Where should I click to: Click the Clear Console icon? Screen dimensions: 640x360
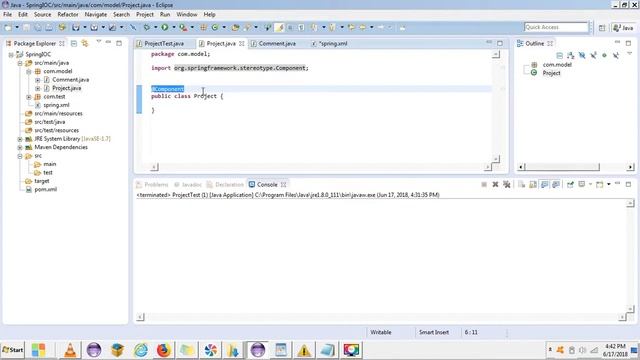[522, 184]
